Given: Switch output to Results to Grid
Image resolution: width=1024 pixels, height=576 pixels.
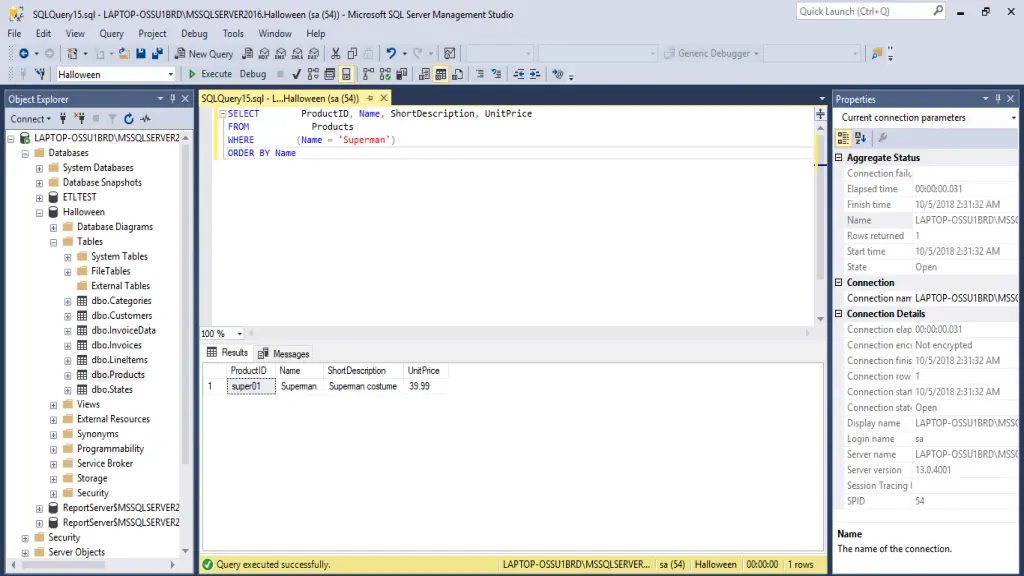Looking at the screenshot, I should pos(441,74).
